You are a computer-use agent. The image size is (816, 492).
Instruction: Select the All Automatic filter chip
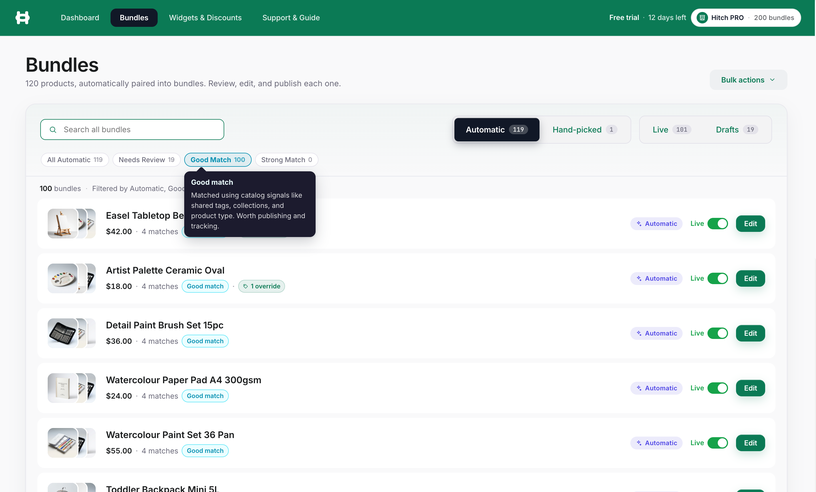(75, 160)
